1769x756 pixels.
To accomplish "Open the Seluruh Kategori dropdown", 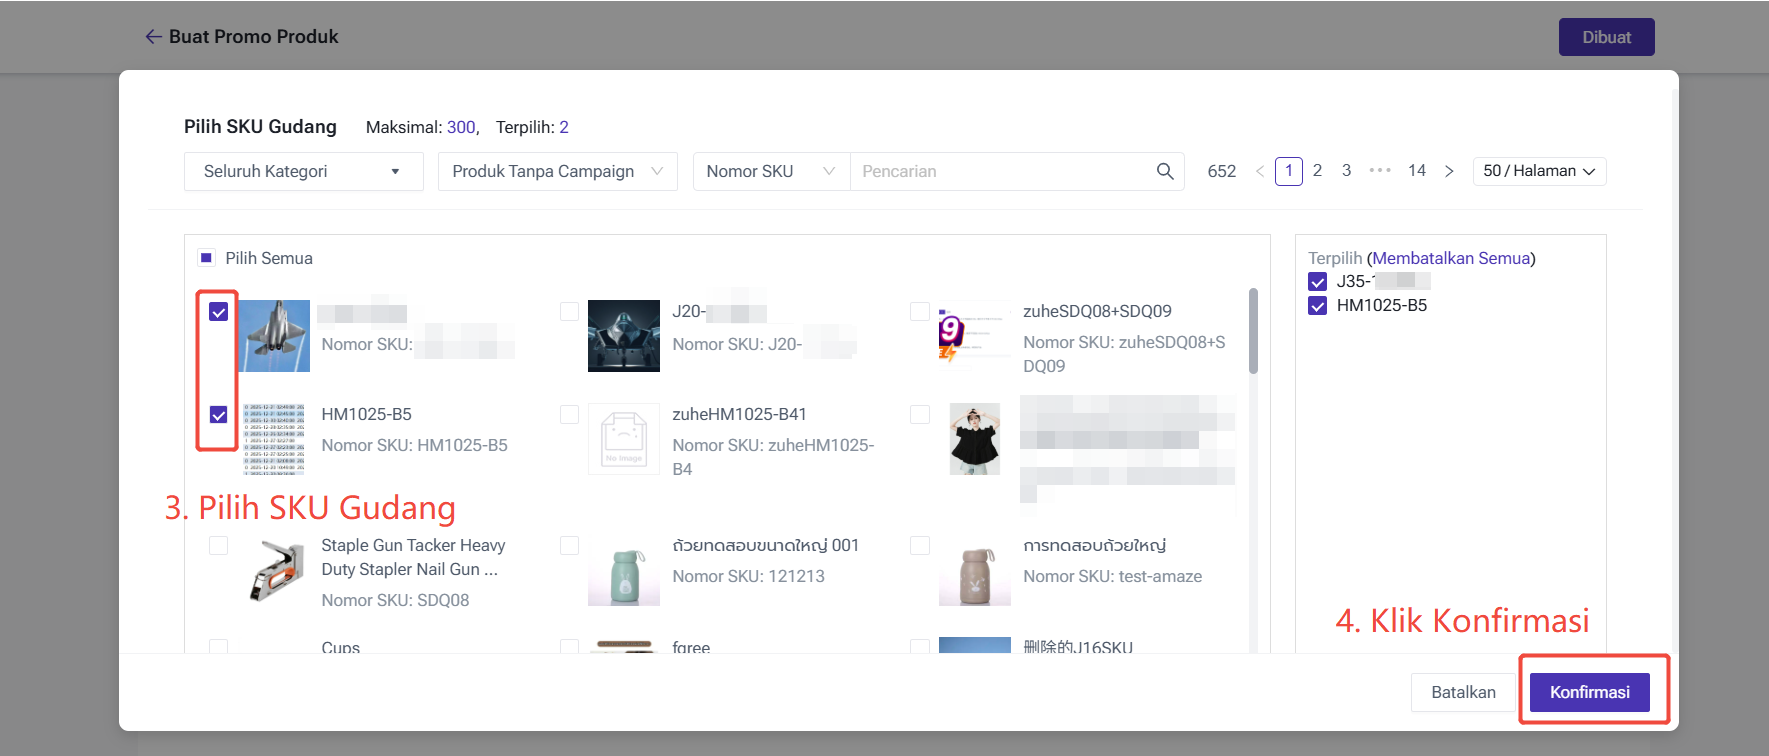I will point(303,172).
